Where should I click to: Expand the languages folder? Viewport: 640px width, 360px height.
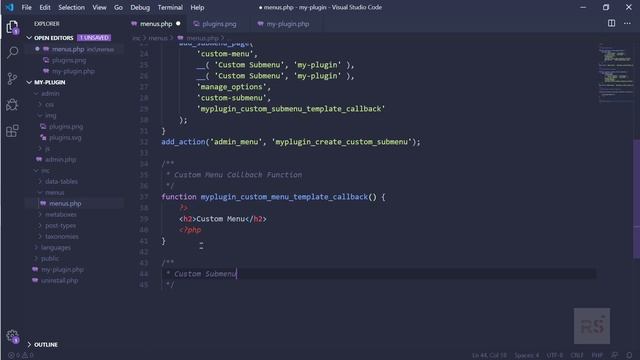pyautogui.click(x=56, y=247)
